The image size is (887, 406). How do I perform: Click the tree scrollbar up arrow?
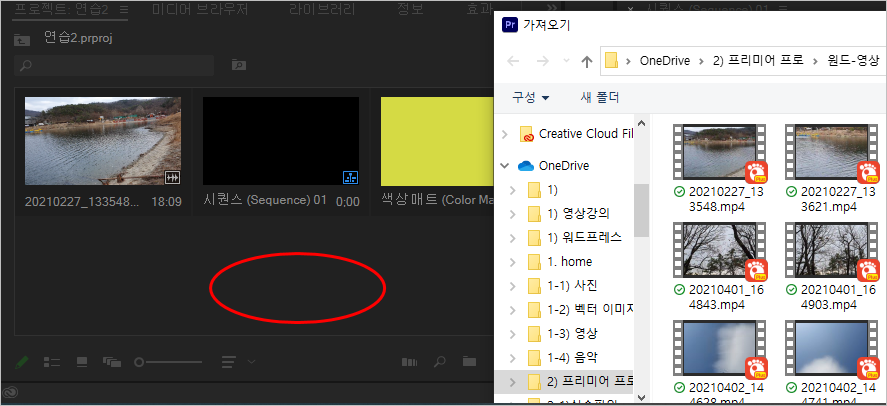click(x=641, y=122)
